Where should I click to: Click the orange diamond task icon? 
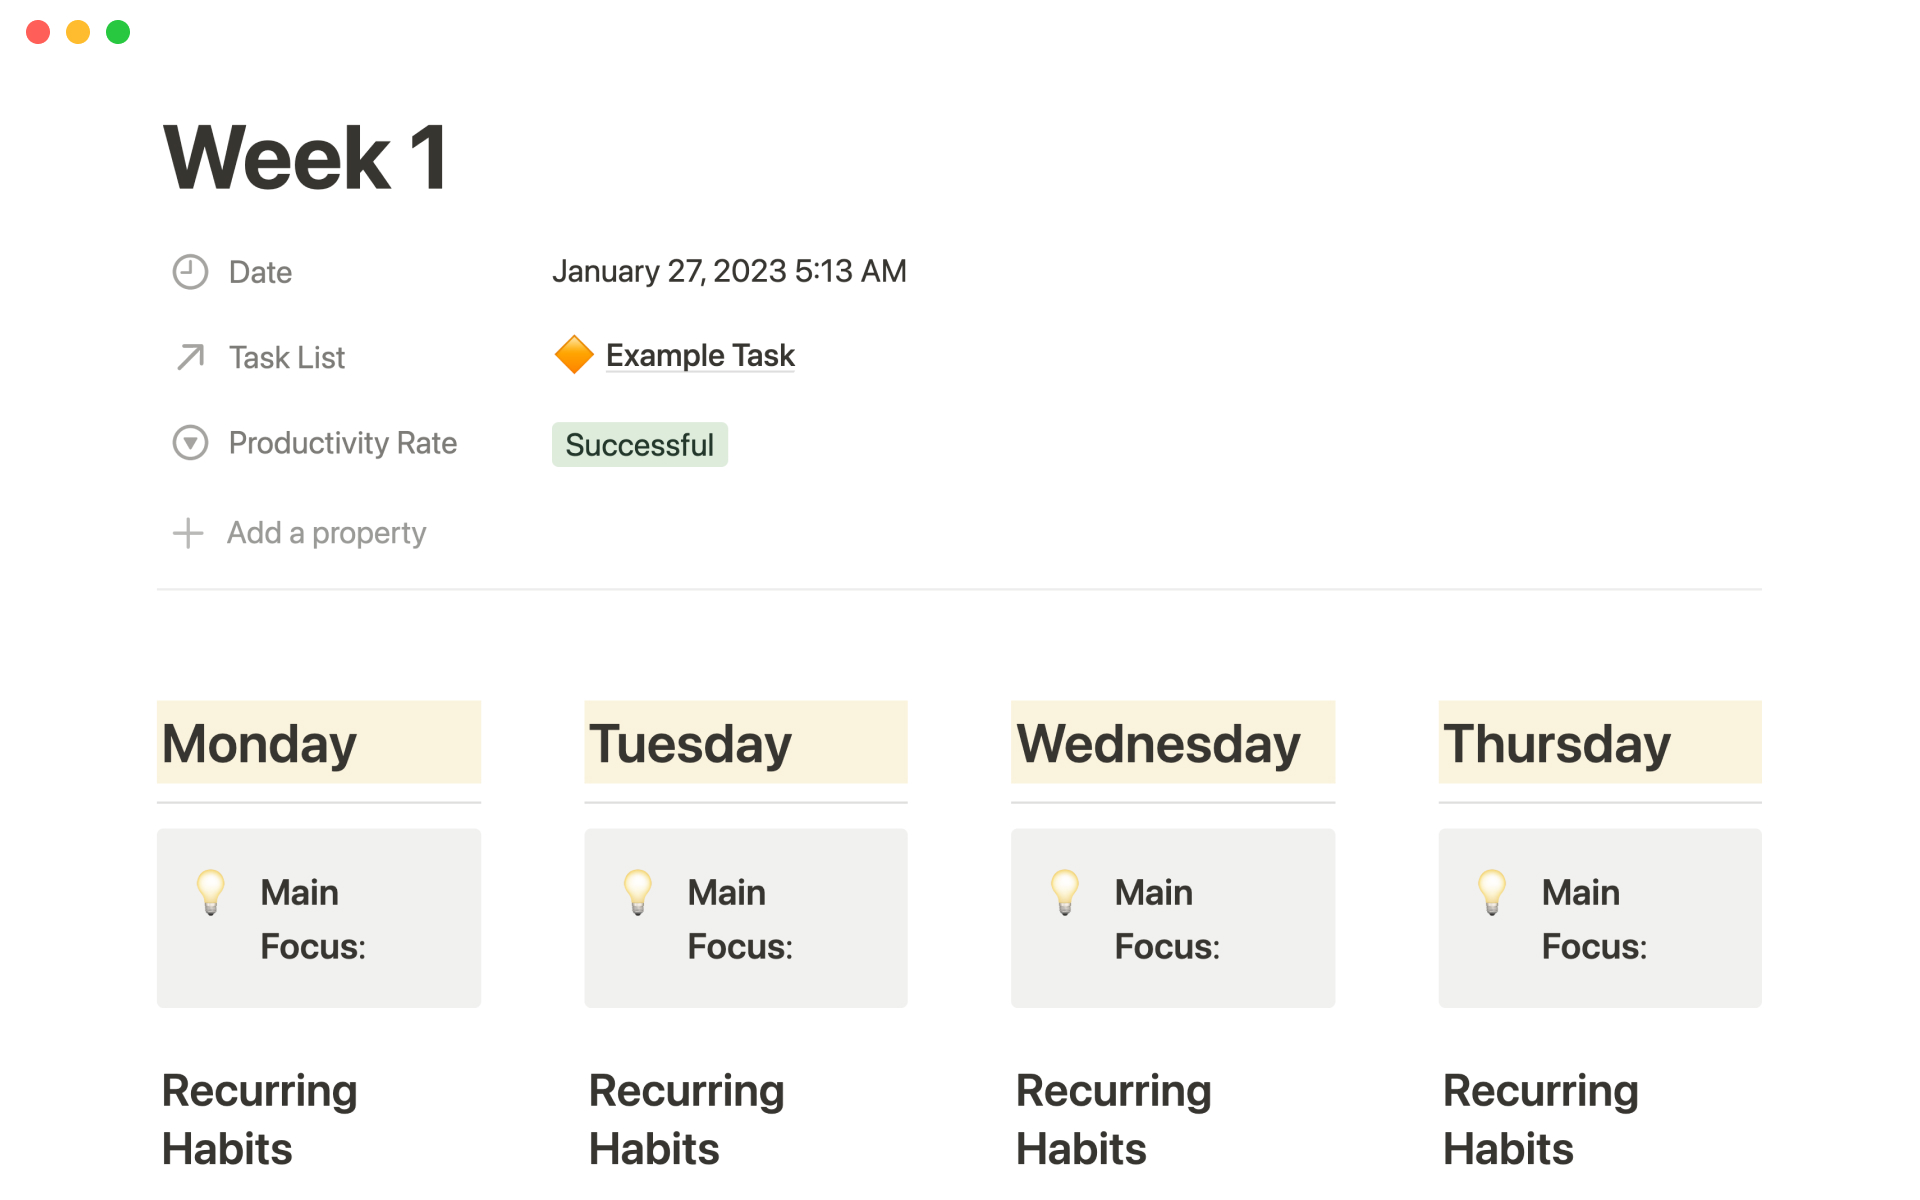click(574, 355)
